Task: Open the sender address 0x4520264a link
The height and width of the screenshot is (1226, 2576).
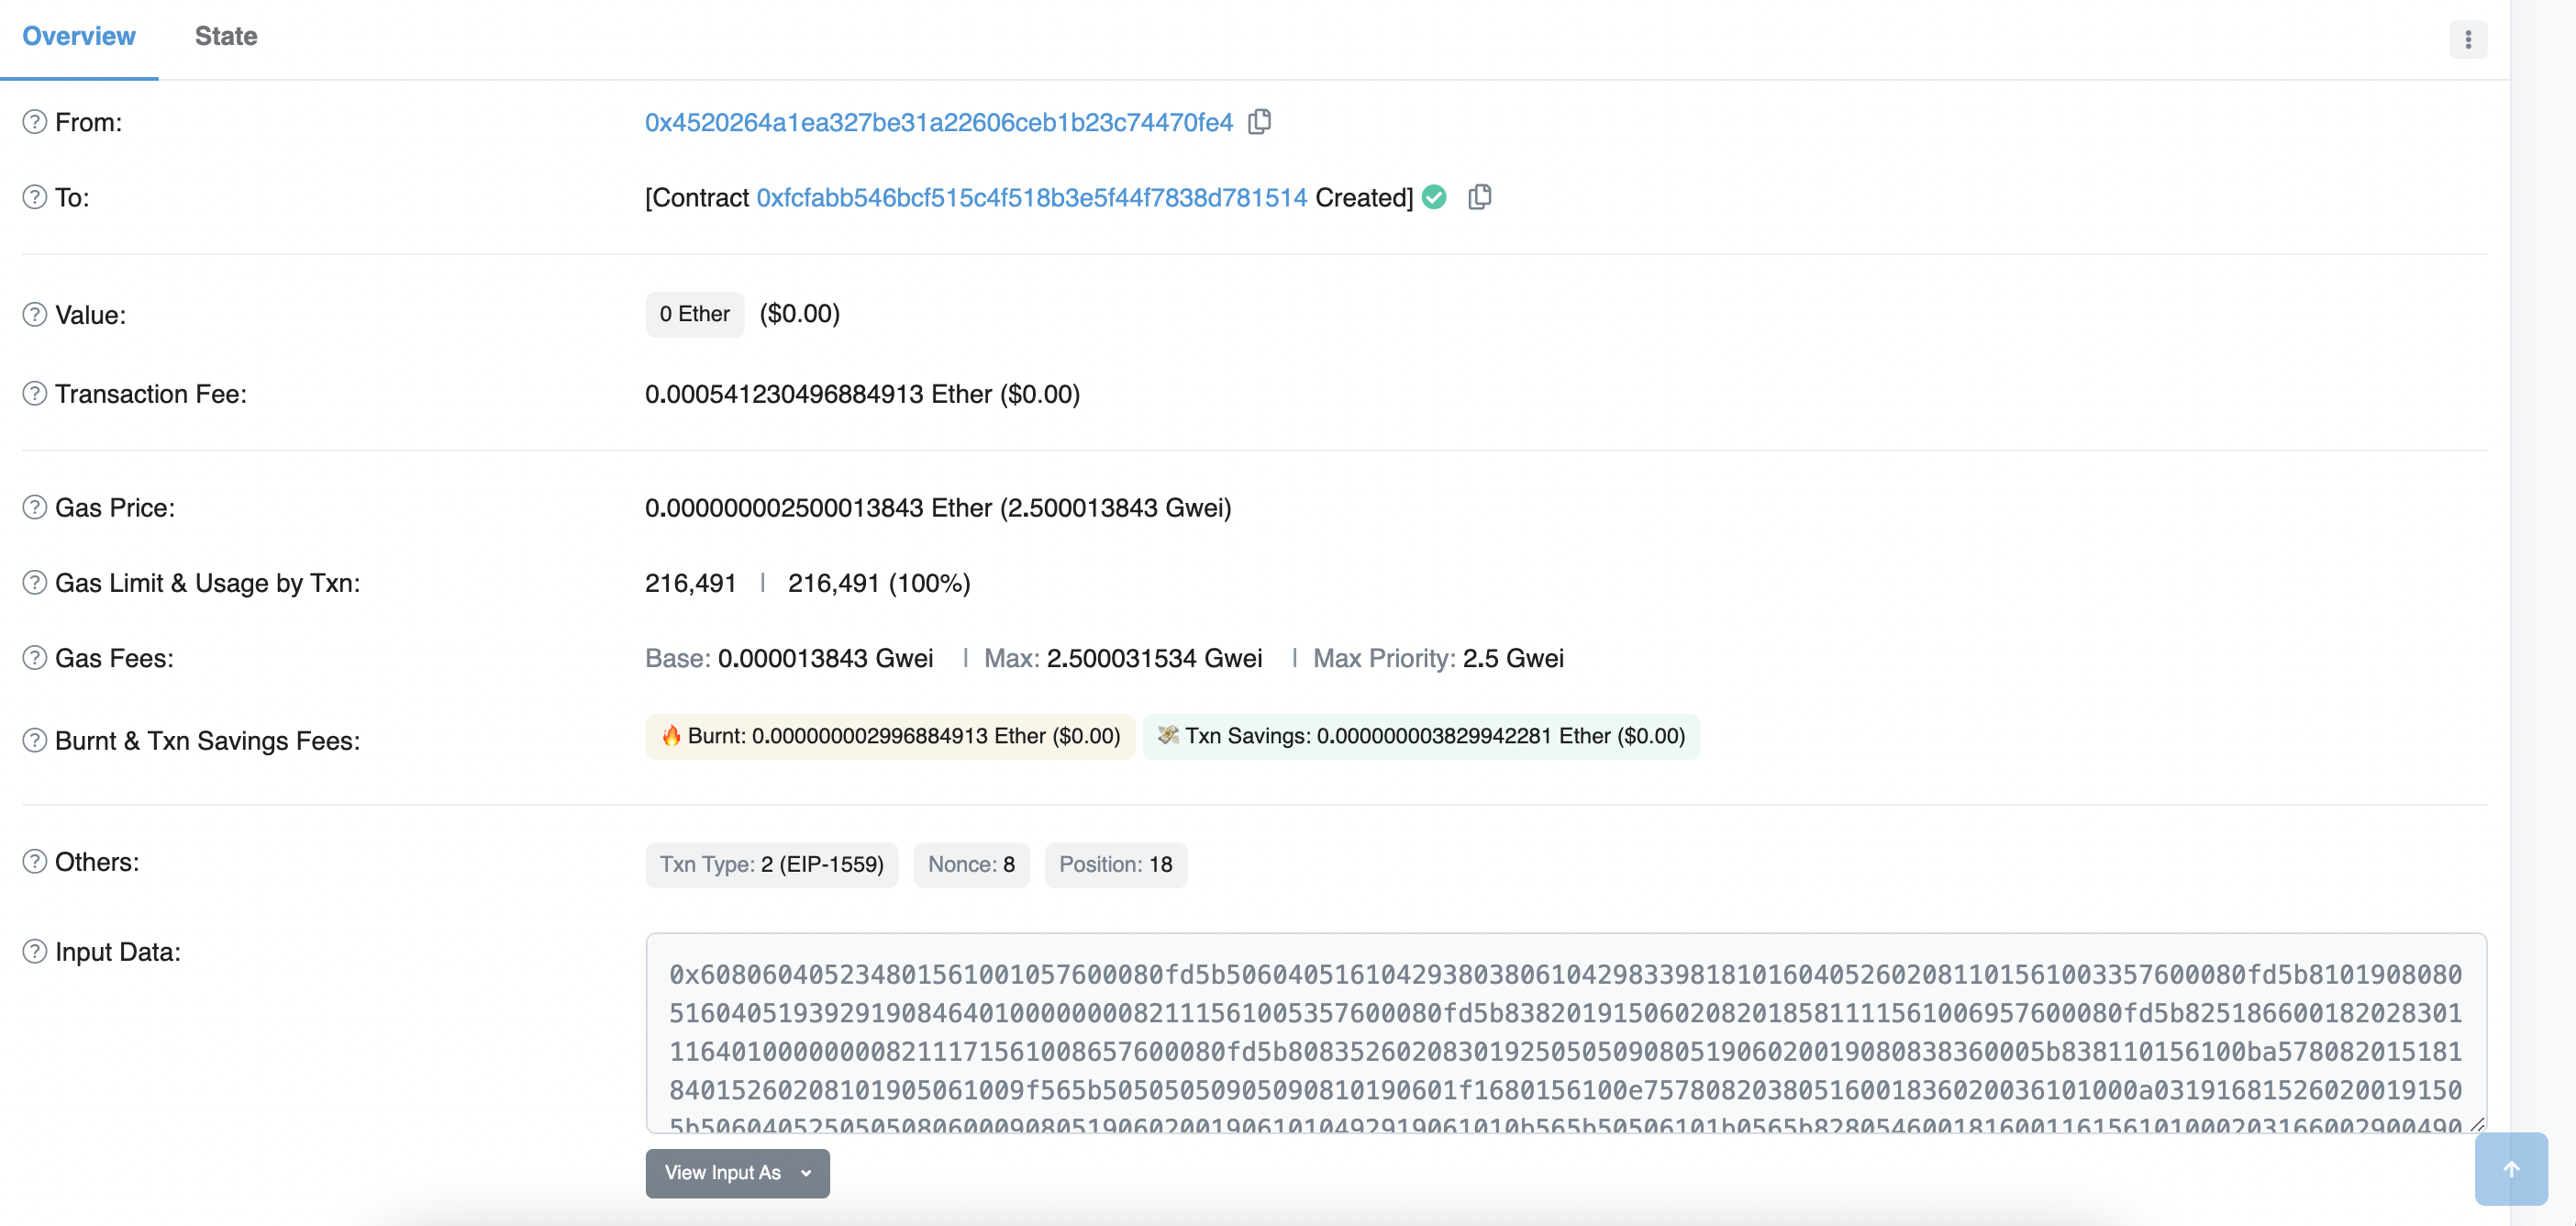Action: click(938, 122)
